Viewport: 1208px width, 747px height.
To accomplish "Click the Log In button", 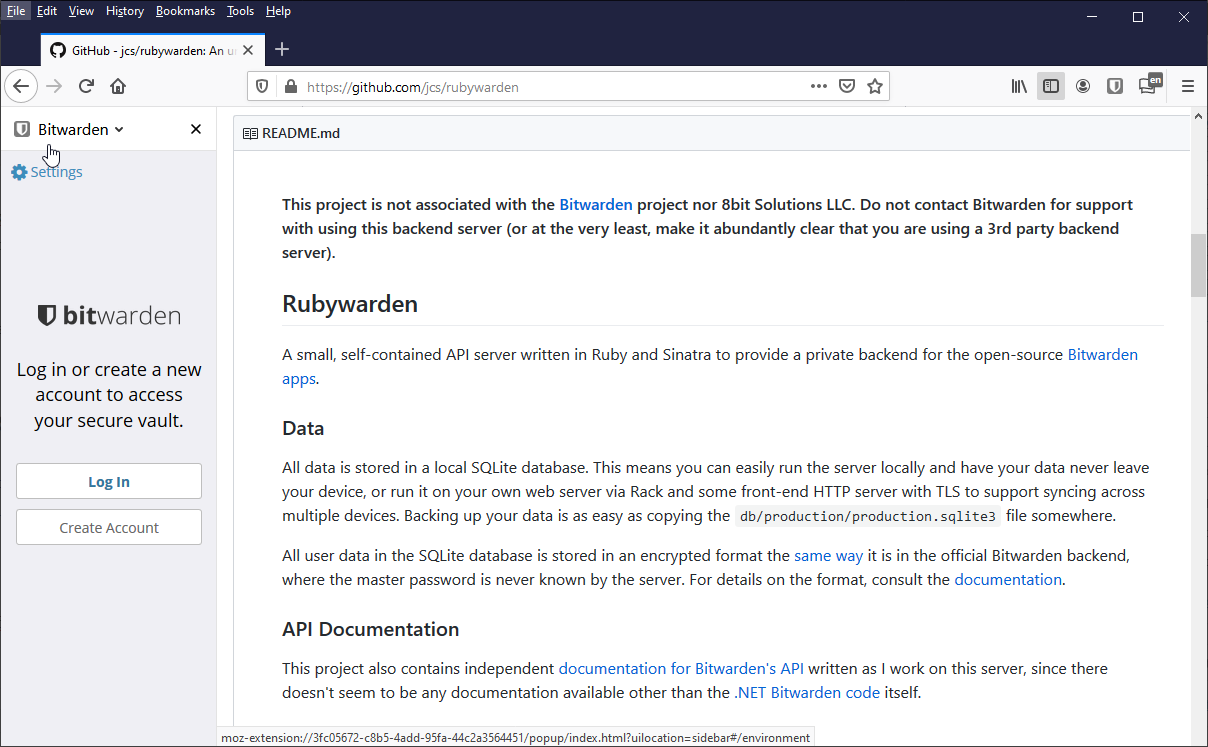I will [109, 481].
